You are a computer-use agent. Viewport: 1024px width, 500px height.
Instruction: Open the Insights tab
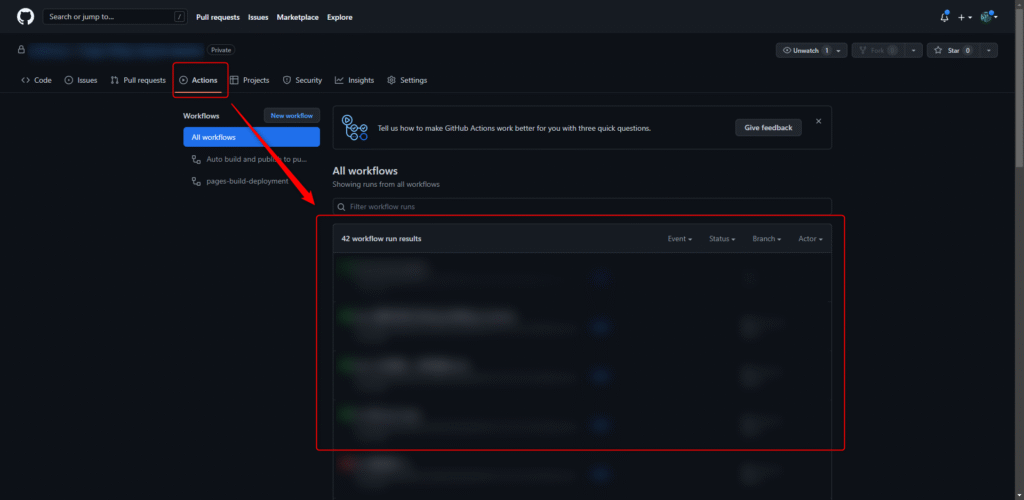click(354, 80)
